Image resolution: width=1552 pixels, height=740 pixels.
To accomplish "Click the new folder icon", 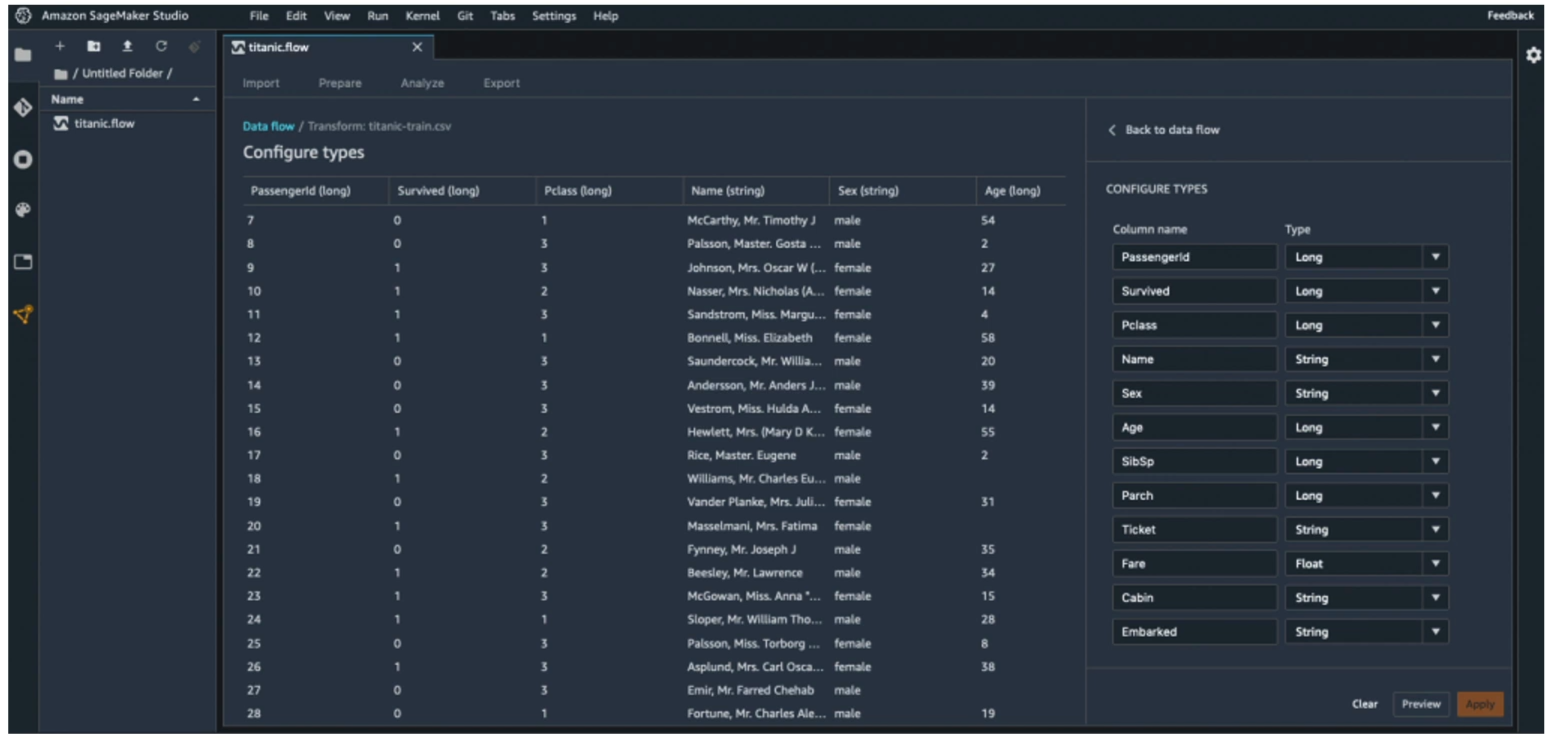I will (93, 46).
